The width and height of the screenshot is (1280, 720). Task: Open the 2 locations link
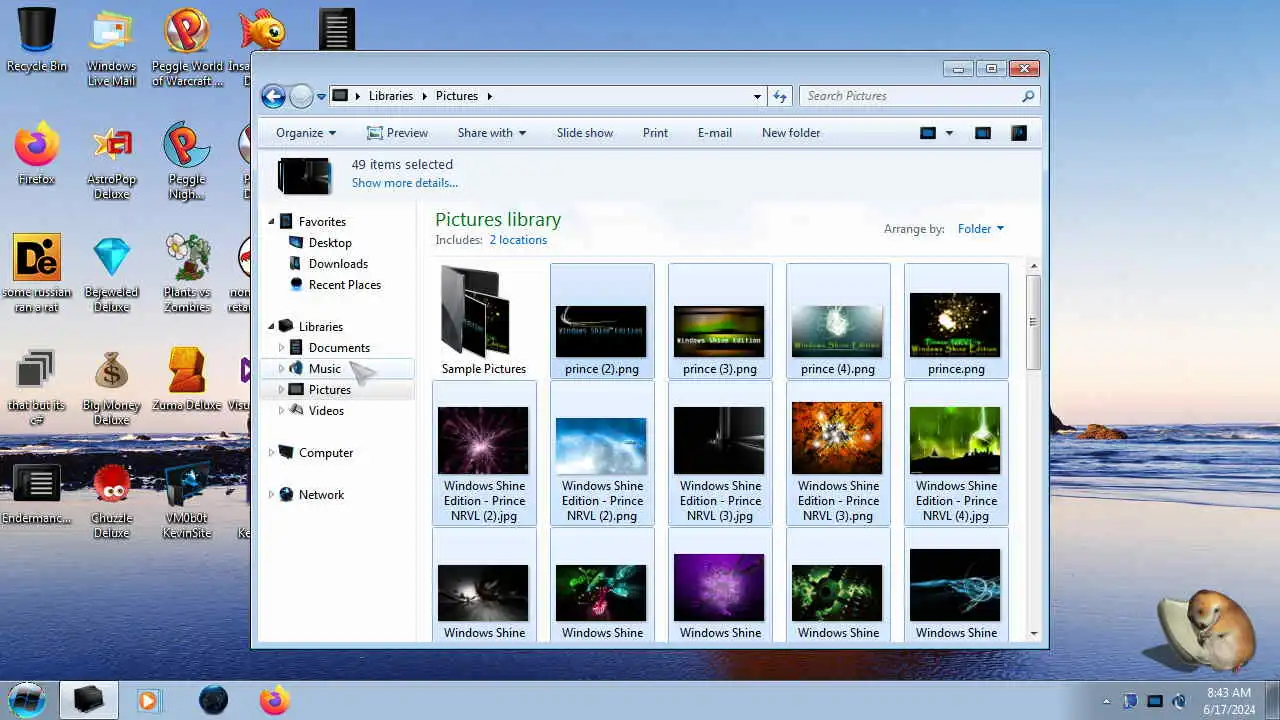[x=518, y=240]
